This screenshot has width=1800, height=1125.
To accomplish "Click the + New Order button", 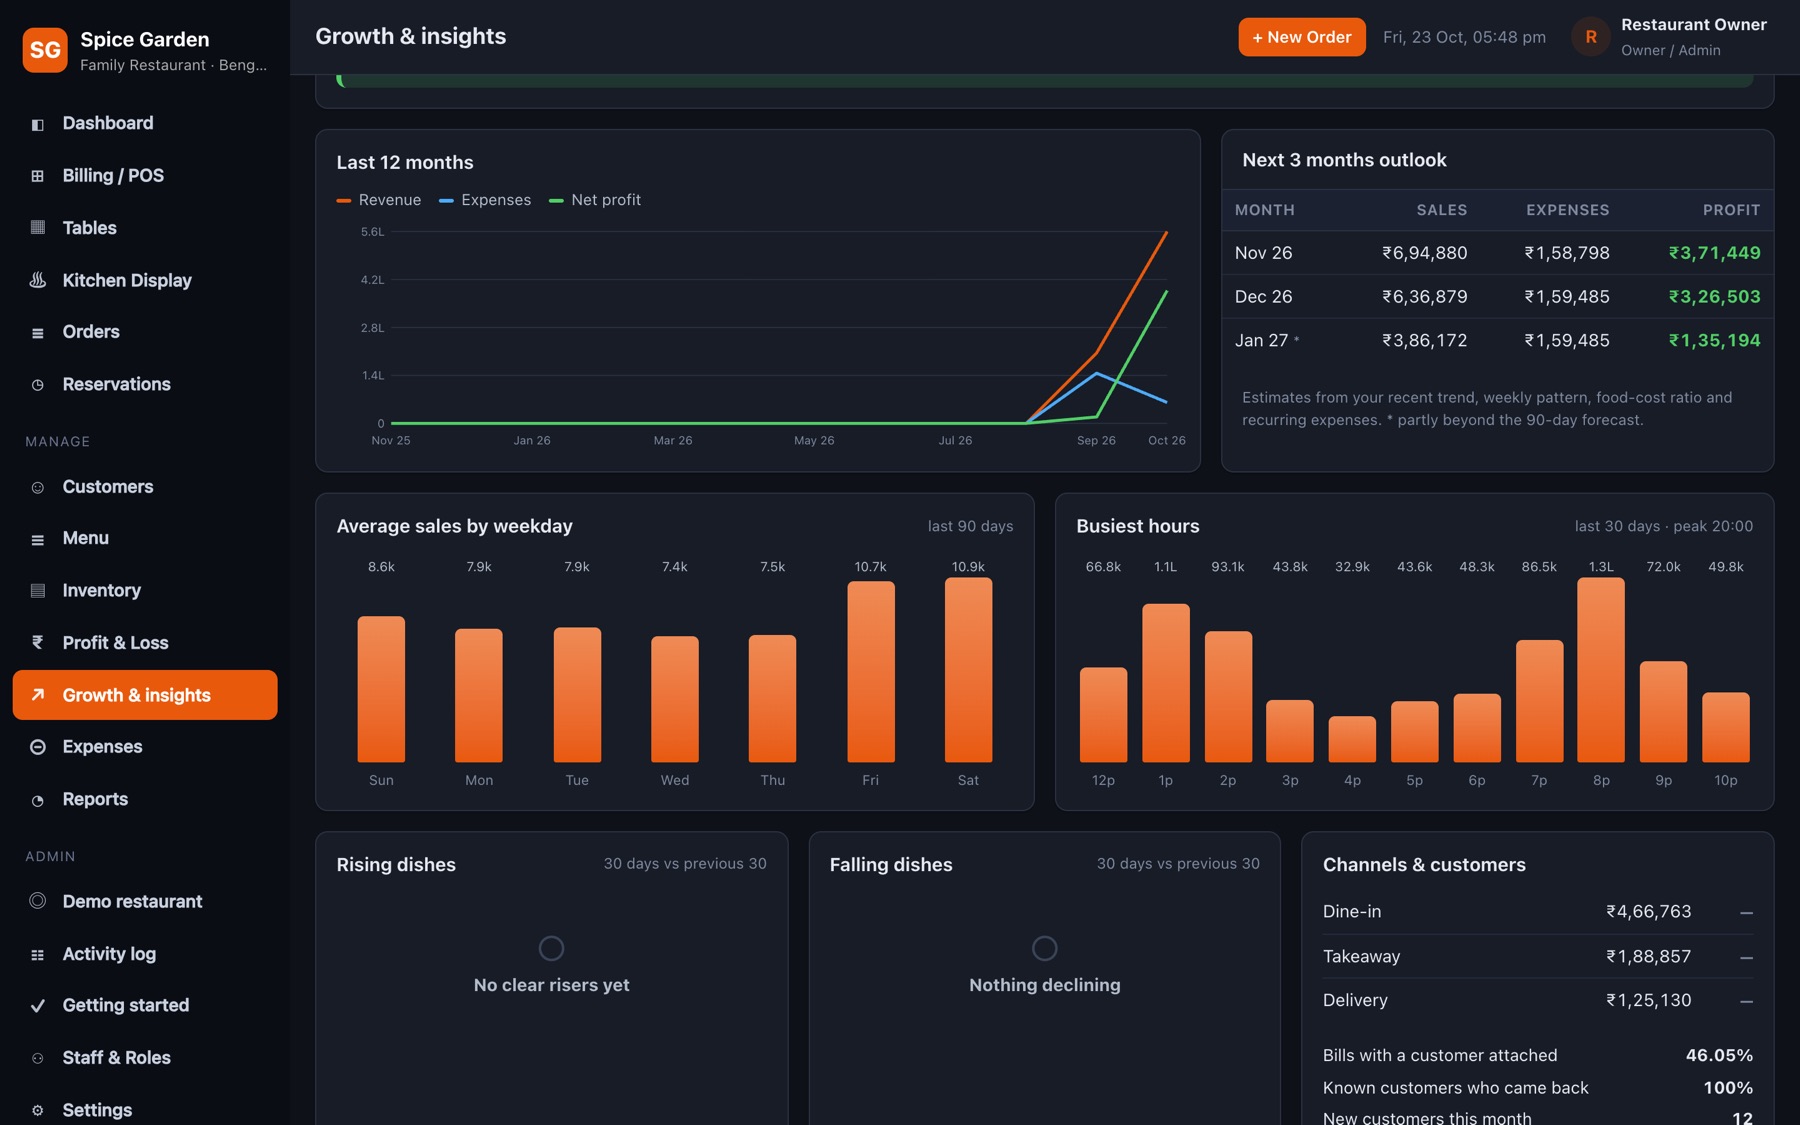I will pyautogui.click(x=1301, y=37).
